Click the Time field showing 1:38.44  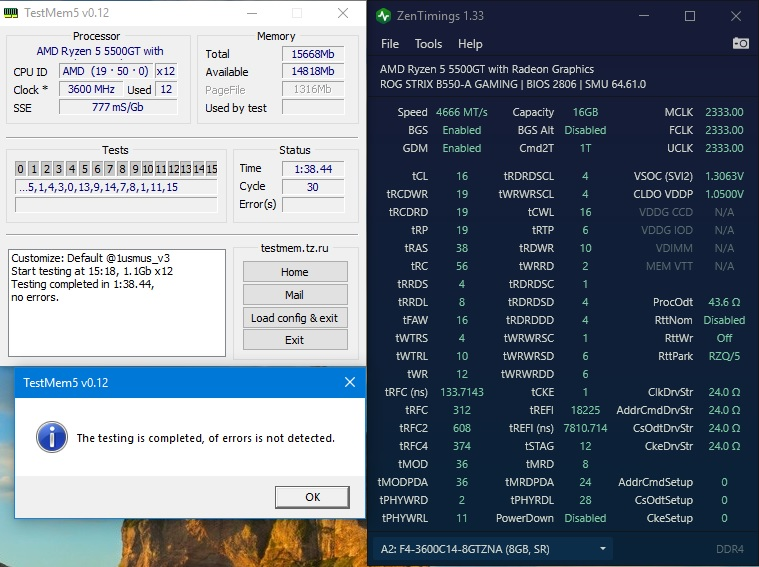pos(313,169)
